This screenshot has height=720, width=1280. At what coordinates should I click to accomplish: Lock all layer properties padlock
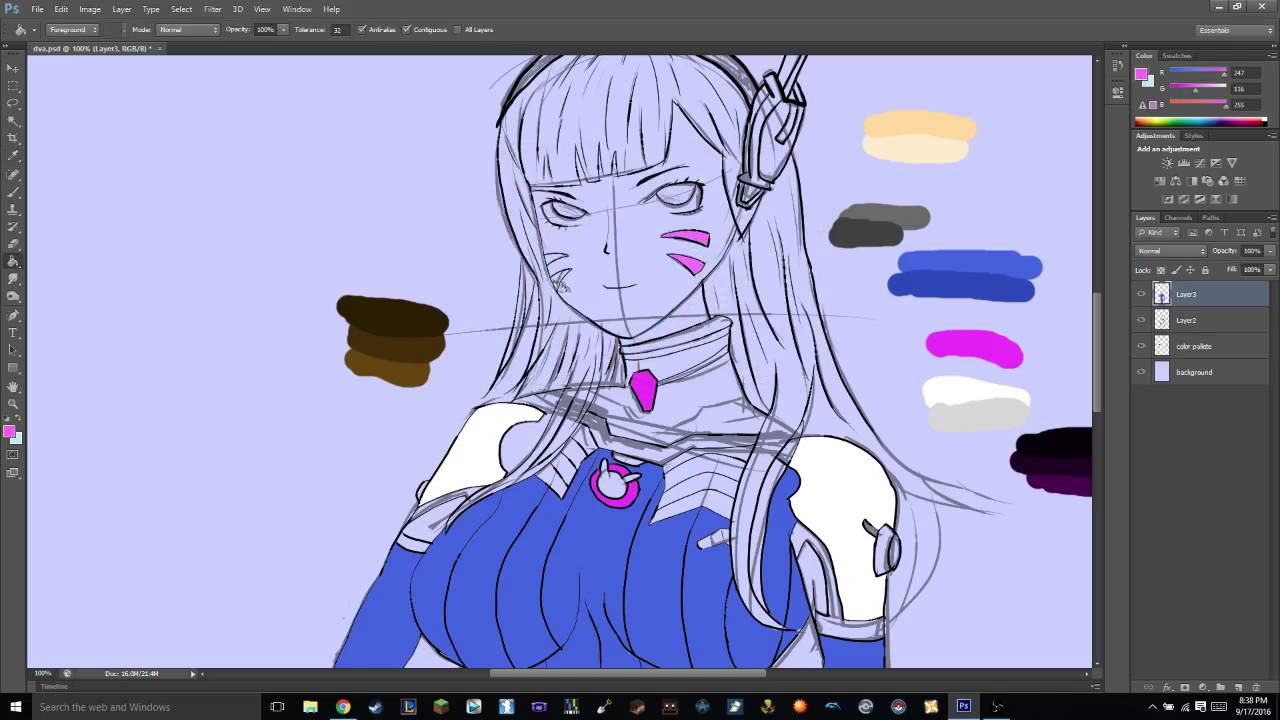point(1205,270)
